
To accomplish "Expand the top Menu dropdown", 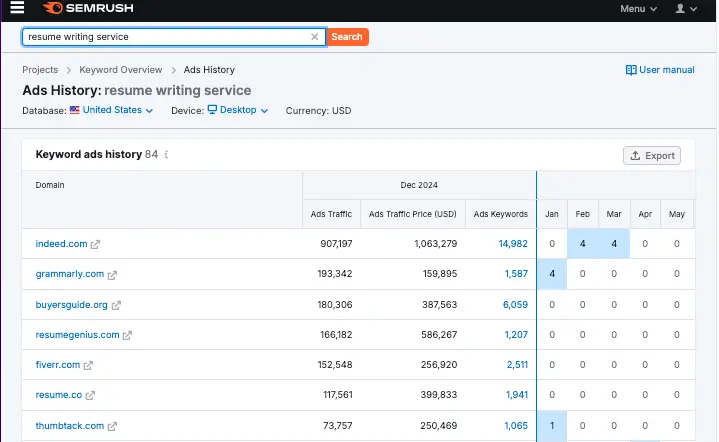I will tap(638, 9).
